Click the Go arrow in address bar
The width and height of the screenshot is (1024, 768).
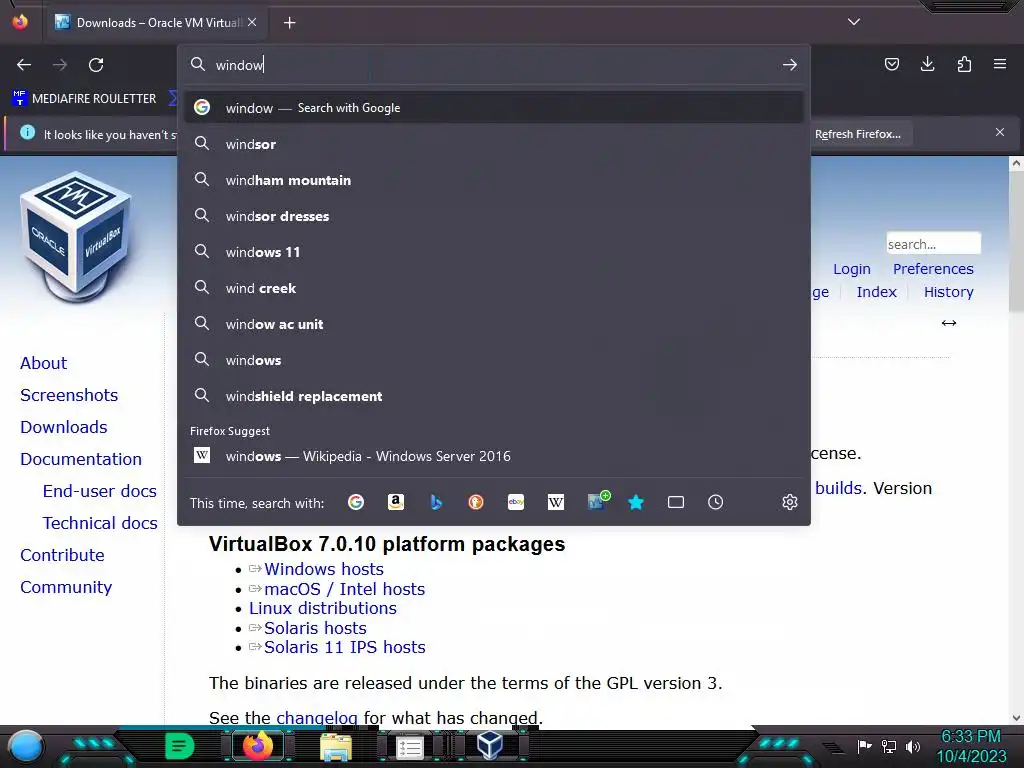coord(790,65)
